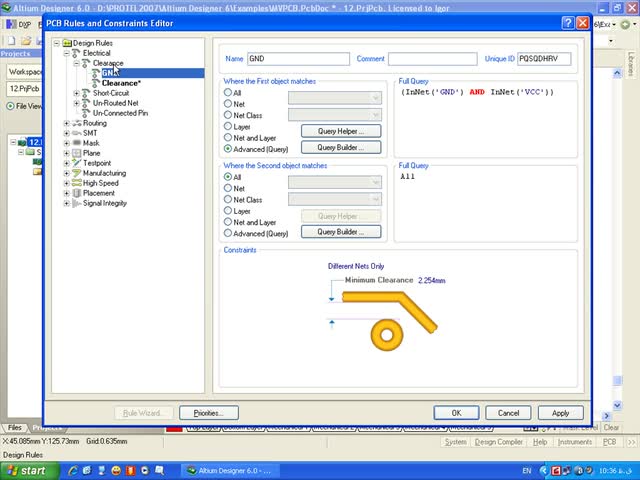This screenshot has width=640, height=480.
Task: Select 'Net Class' for the First object
Action: coord(228,115)
